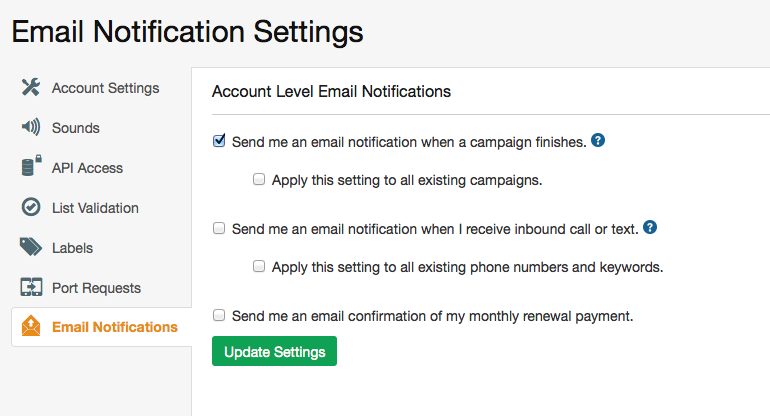
Task: Enable email notification for inbound call or text
Action: tap(219, 228)
